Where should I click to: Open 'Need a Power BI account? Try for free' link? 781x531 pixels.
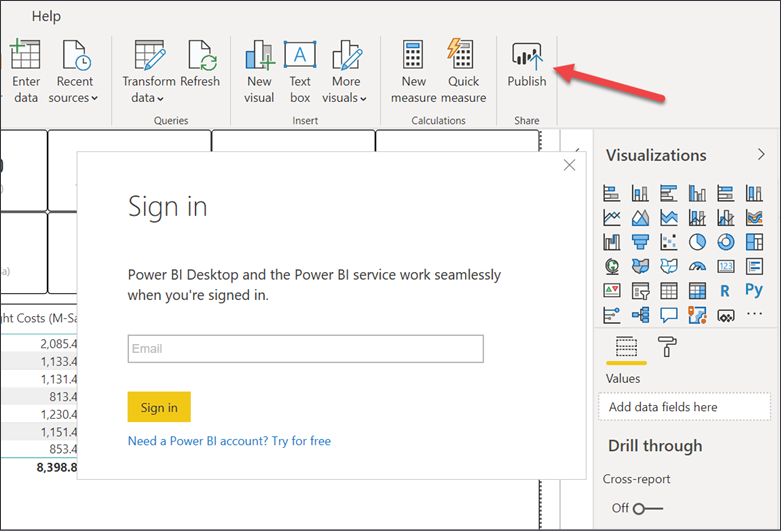[229, 441]
